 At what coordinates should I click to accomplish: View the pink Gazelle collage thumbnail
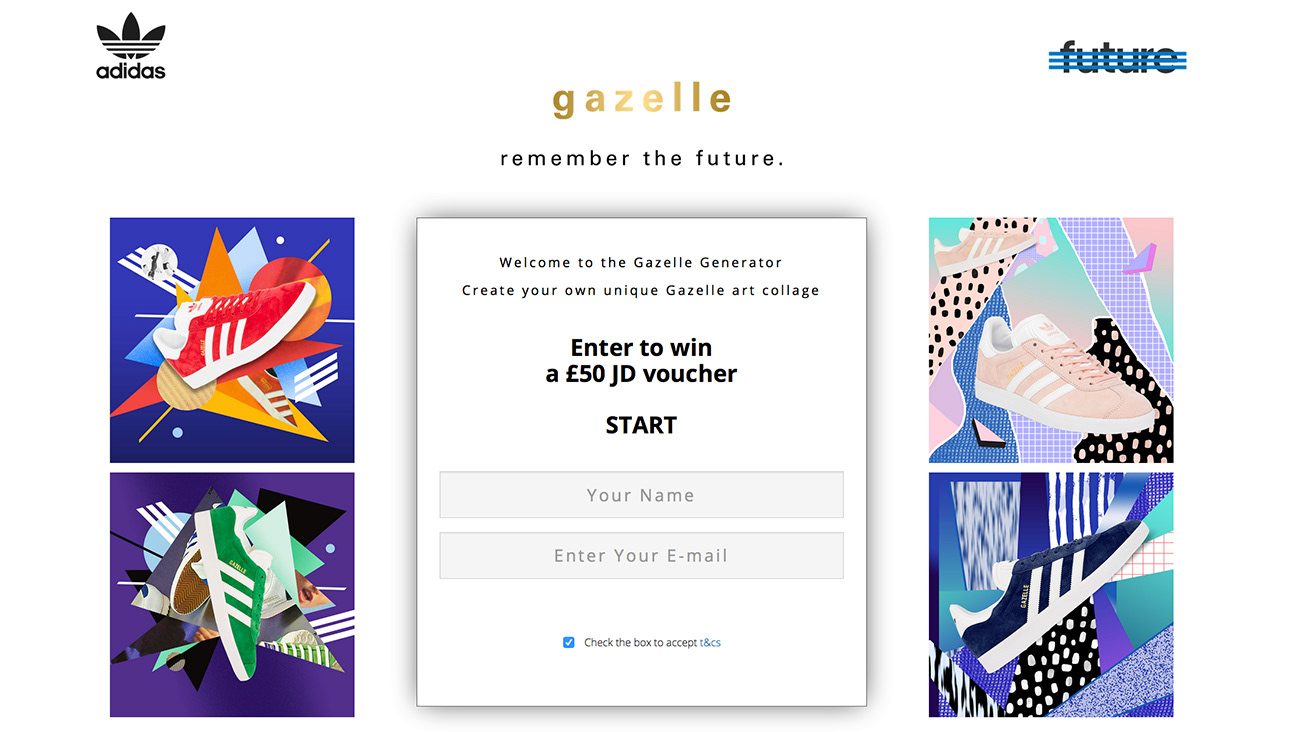1051,340
